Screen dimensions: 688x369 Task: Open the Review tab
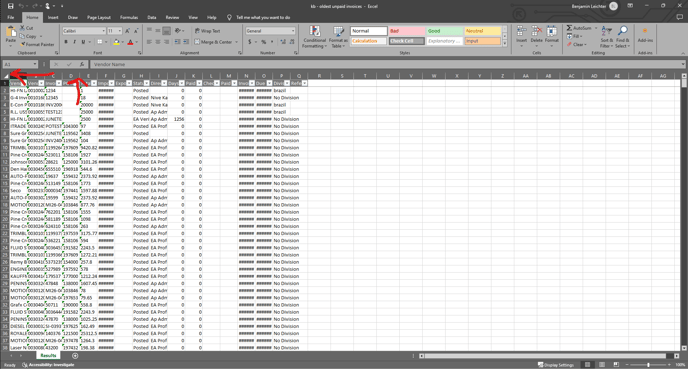point(172,18)
